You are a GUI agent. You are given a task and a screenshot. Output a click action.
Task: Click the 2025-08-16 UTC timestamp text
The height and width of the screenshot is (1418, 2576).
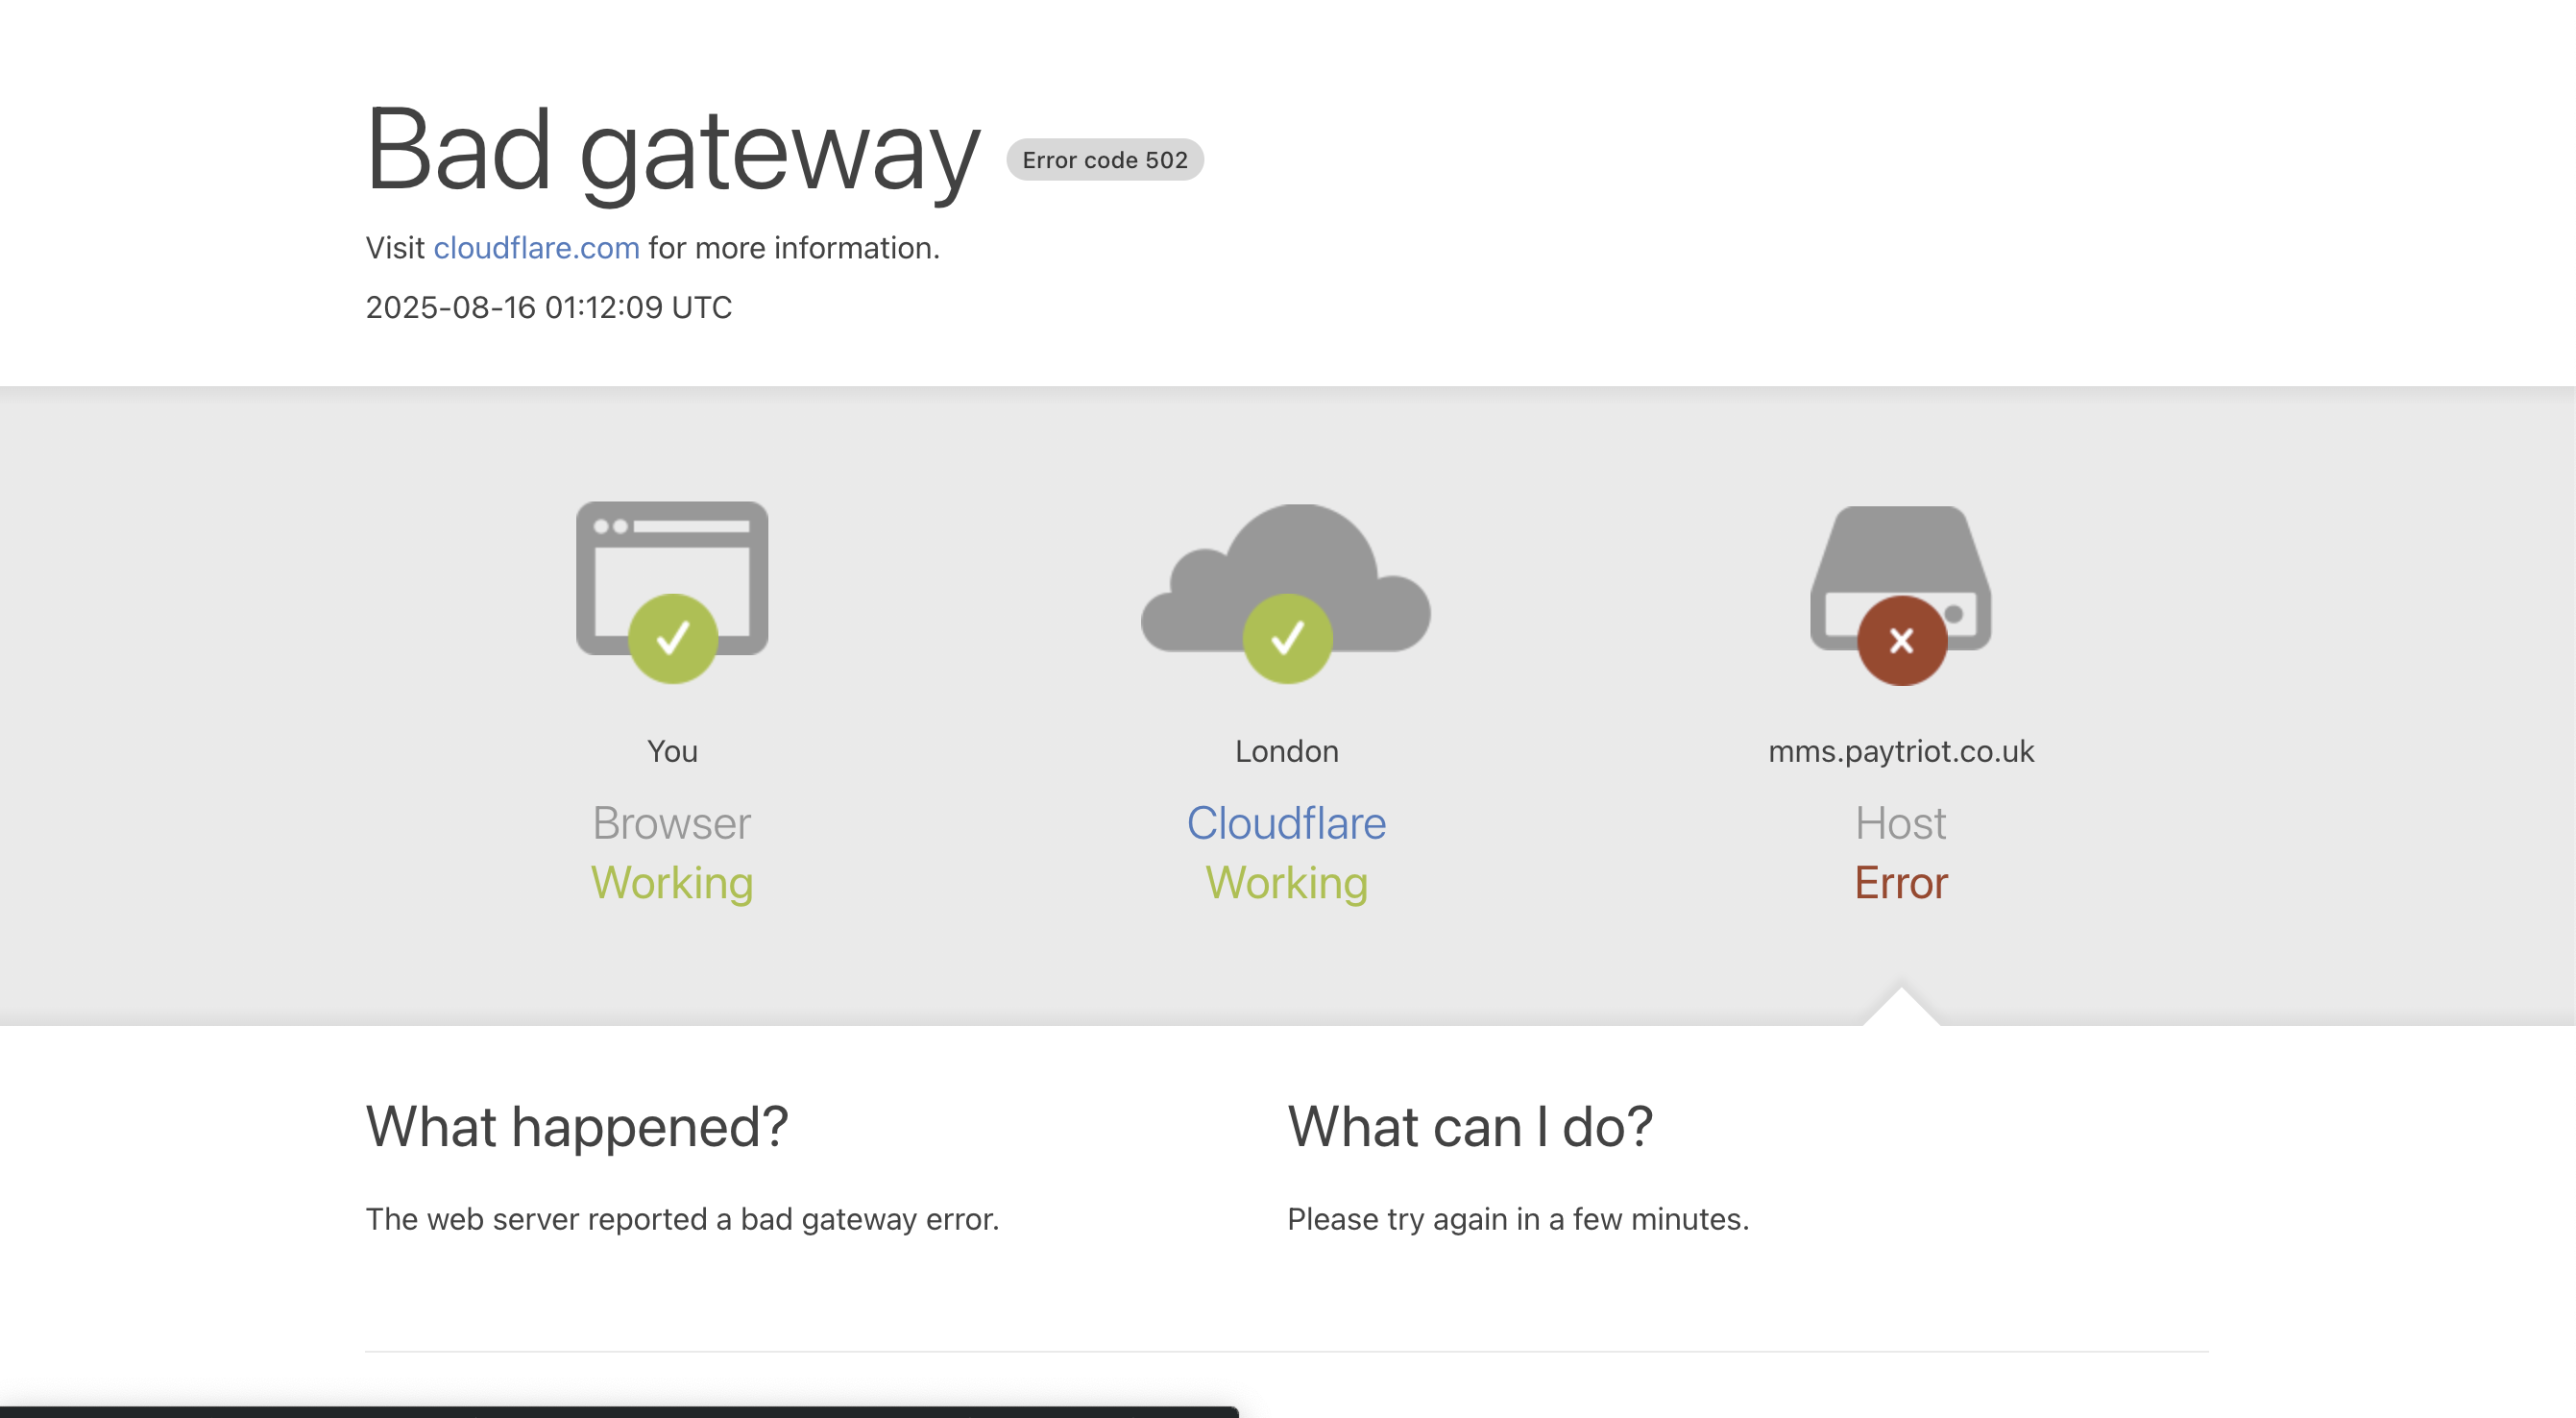point(548,307)
